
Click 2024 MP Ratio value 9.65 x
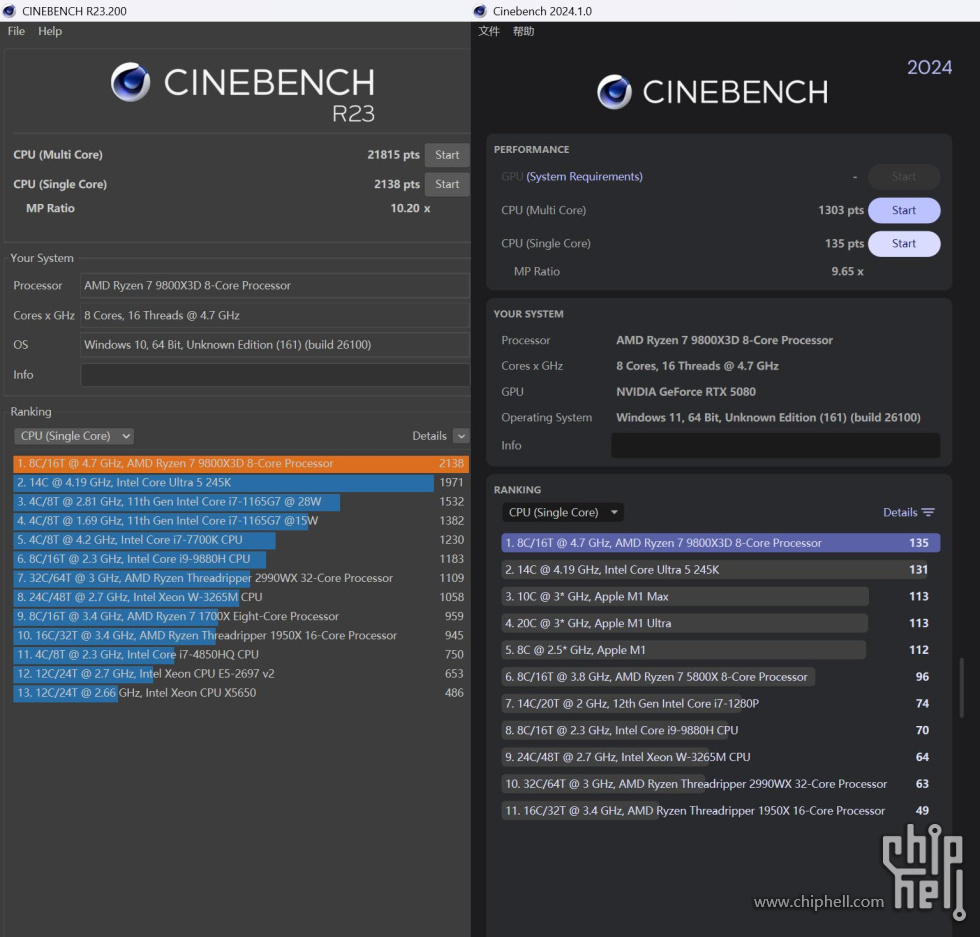847,272
